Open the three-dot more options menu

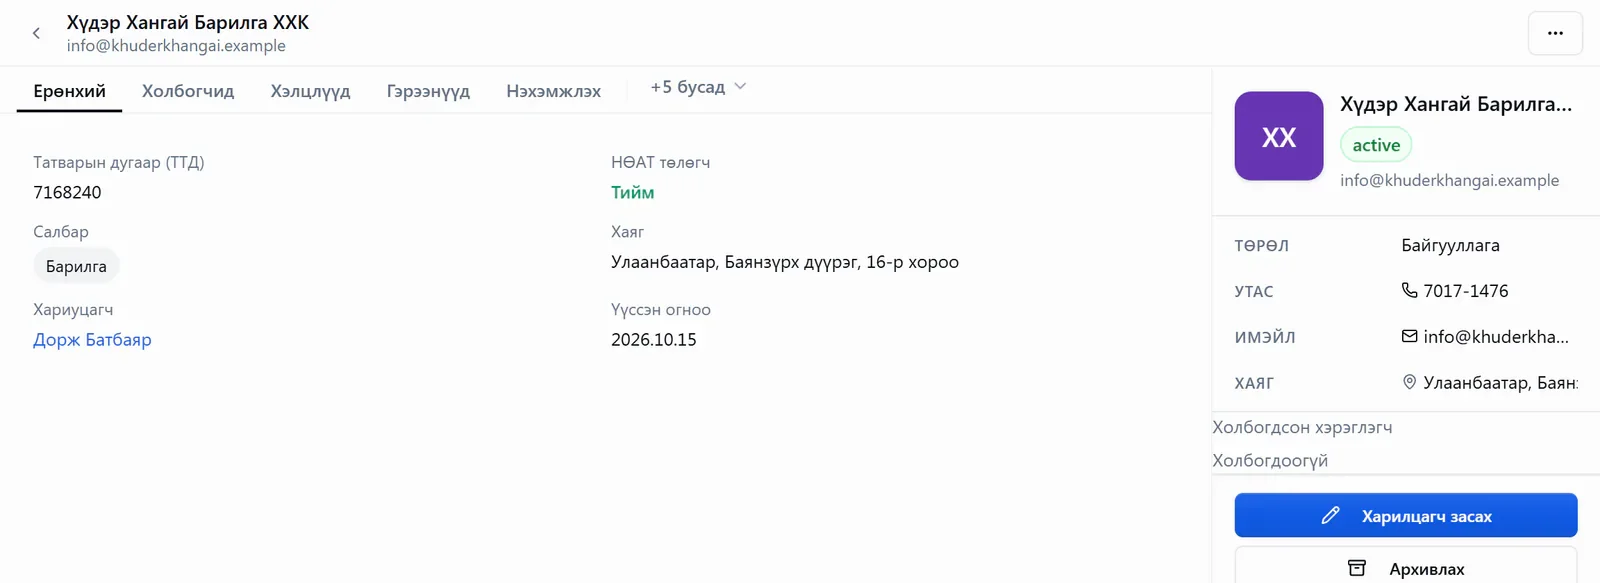tap(1555, 33)
